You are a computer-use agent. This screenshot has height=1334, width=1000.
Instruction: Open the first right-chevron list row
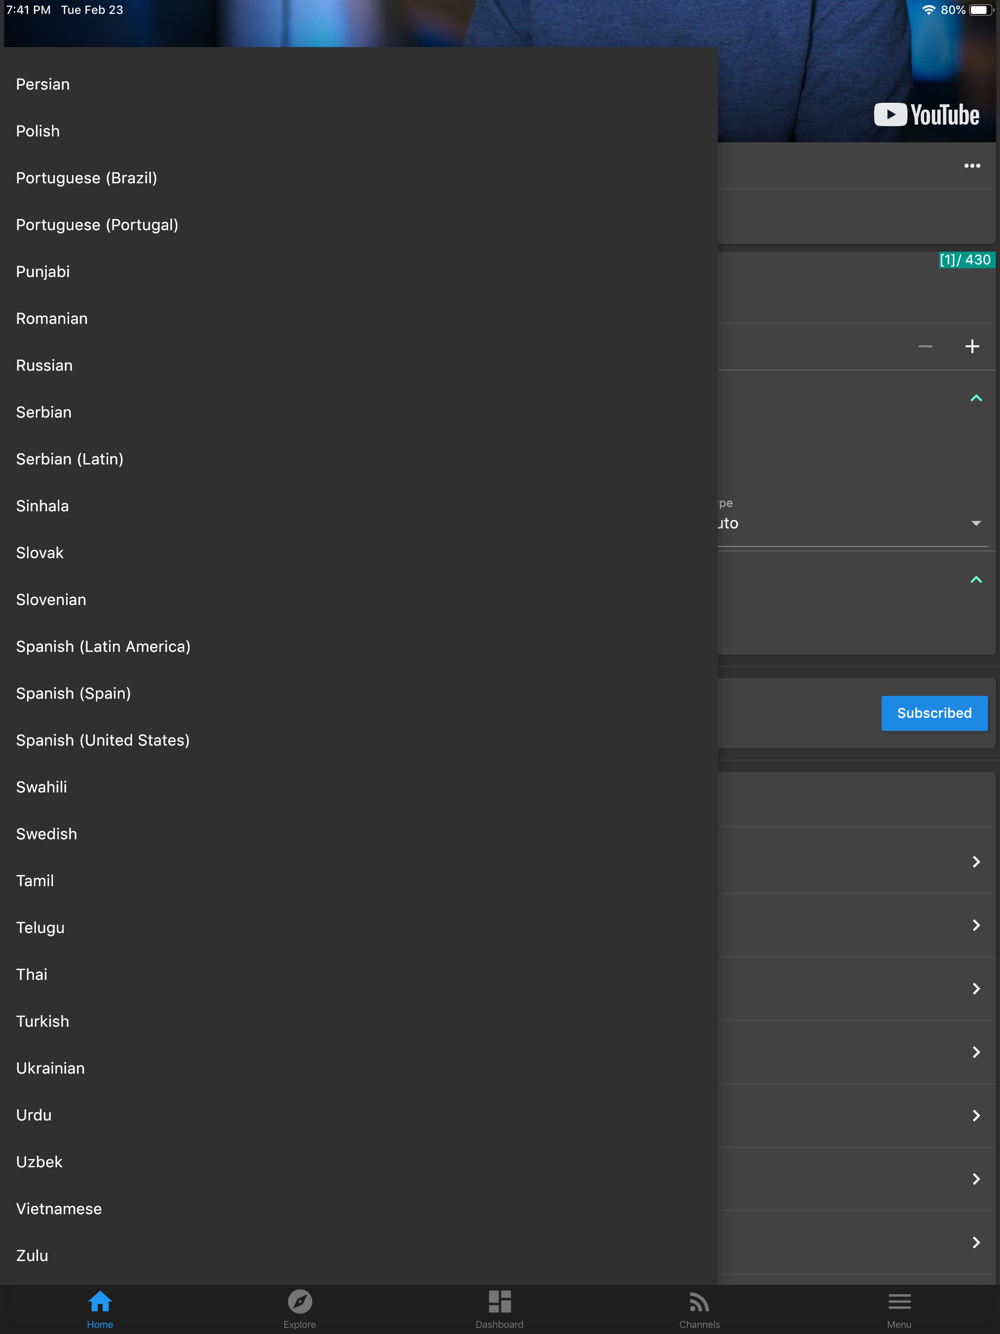pyautogui.click(x=976, y=861)
